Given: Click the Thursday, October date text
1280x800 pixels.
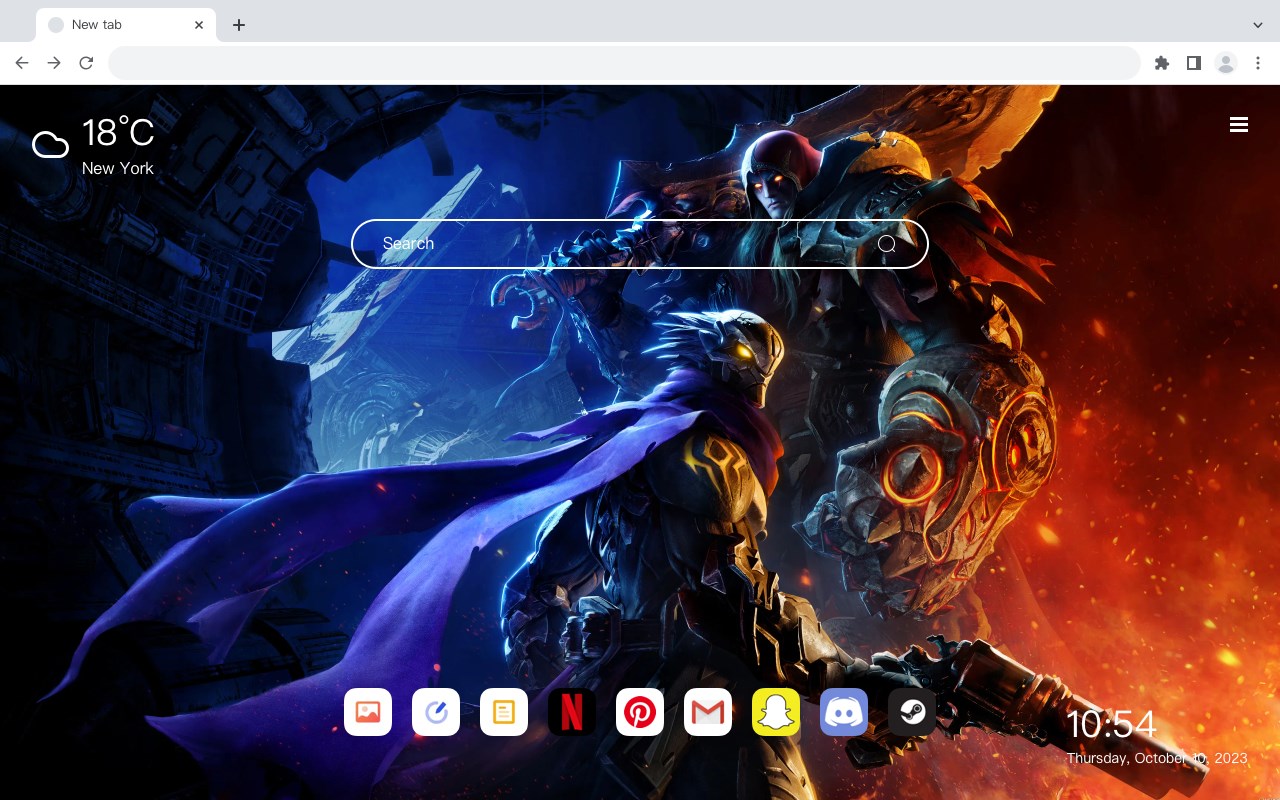Looking at the screenshot, I should click(1157, 758).
